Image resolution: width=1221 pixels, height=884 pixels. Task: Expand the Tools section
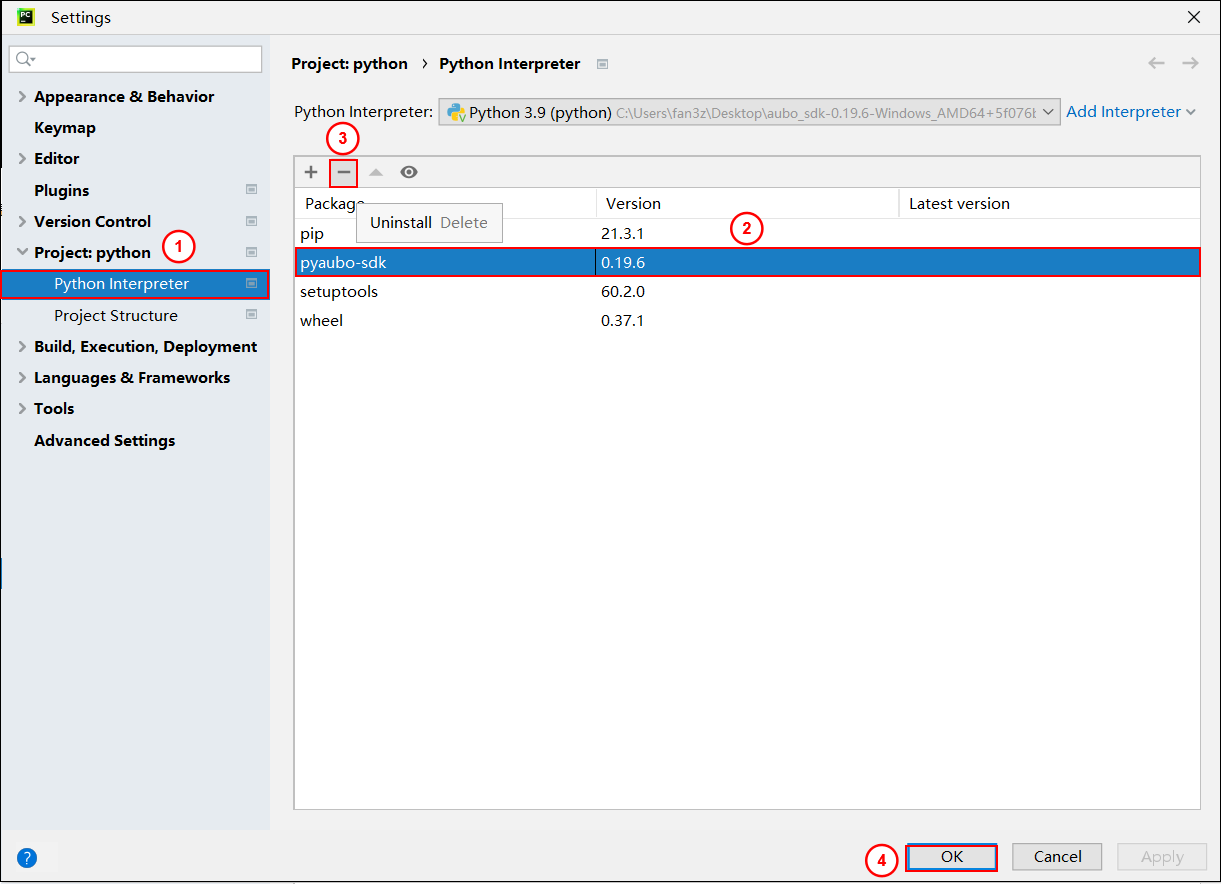tap(22, 408)
